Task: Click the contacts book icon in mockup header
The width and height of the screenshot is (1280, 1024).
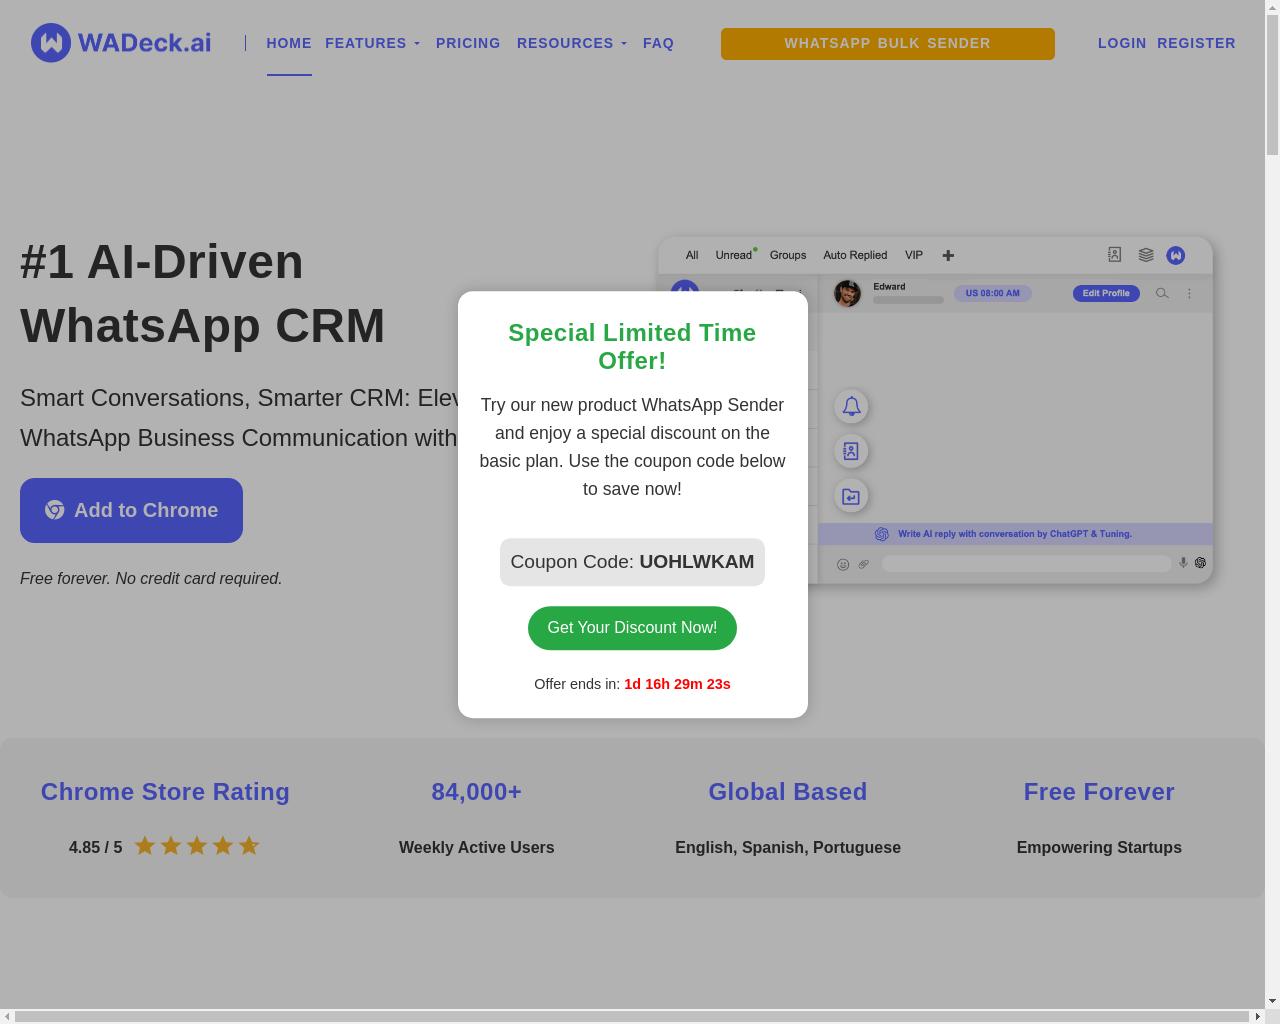Action: [x=1114, y=255]
